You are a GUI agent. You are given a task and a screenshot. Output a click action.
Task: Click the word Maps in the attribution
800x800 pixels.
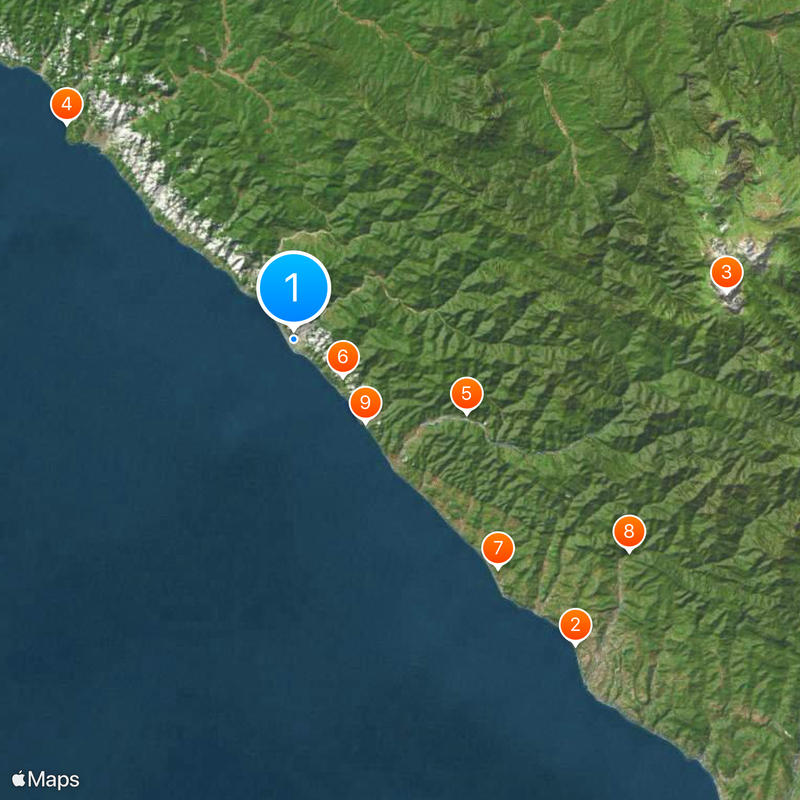(54, 780)
